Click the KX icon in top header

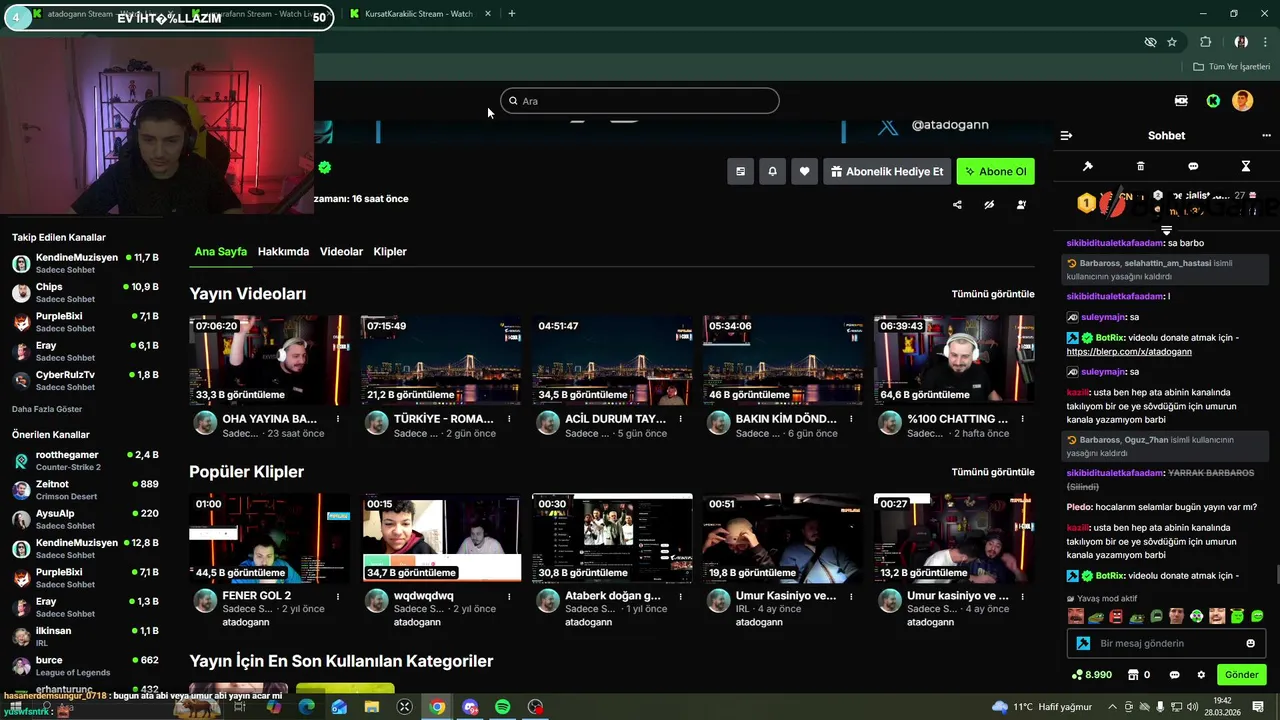point(1181,101)
